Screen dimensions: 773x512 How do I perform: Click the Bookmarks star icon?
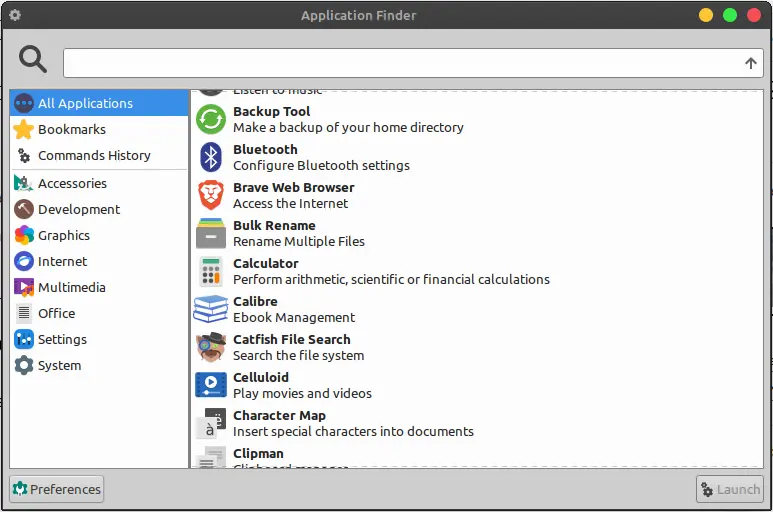(24, 129)
